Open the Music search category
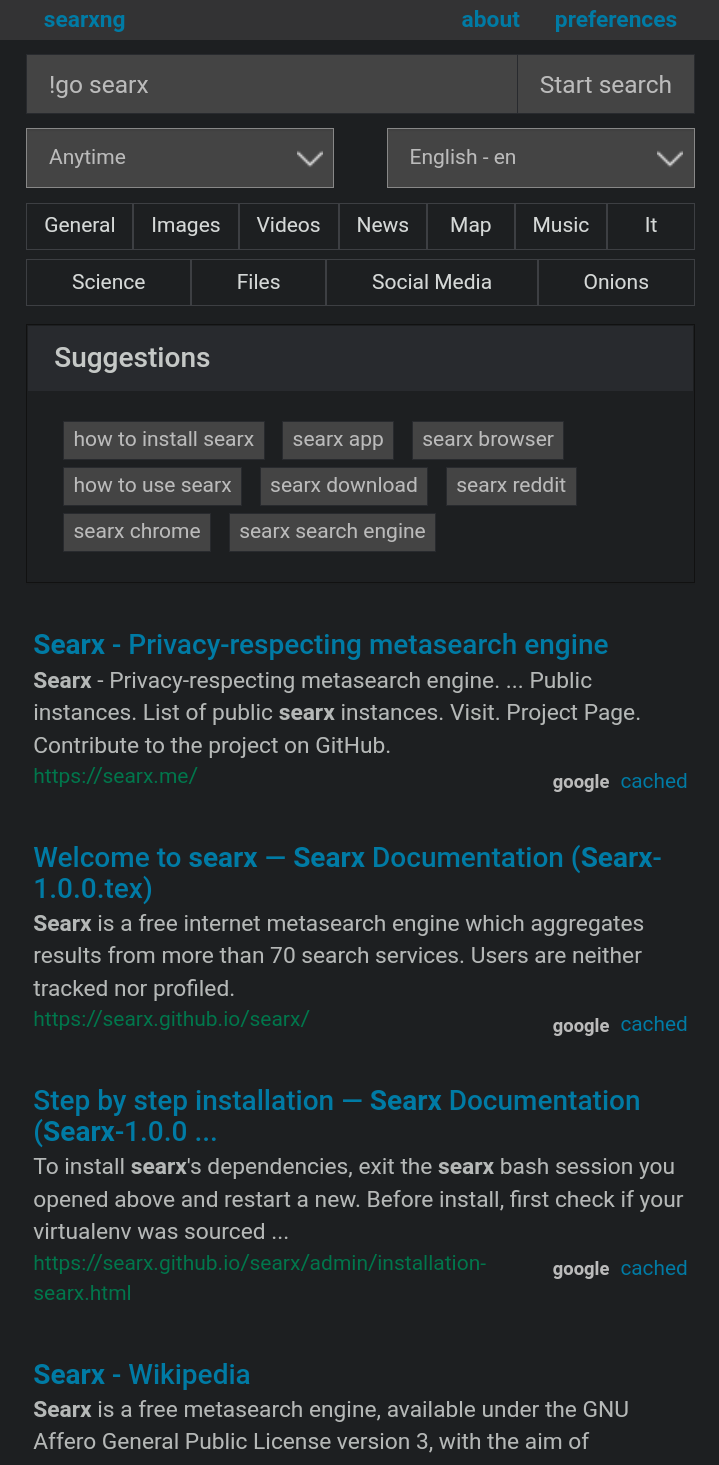This screenshot has height=1465, width=719. 560,226
